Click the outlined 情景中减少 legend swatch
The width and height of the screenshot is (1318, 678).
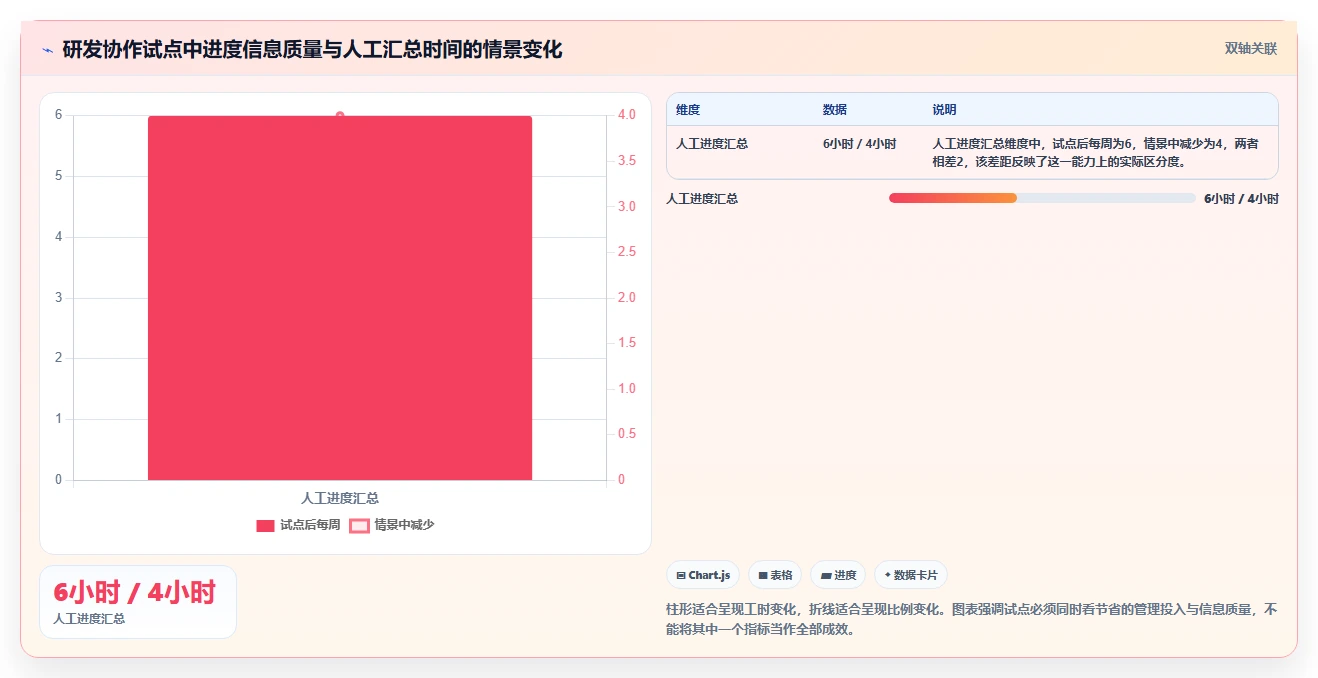point(359,525)
